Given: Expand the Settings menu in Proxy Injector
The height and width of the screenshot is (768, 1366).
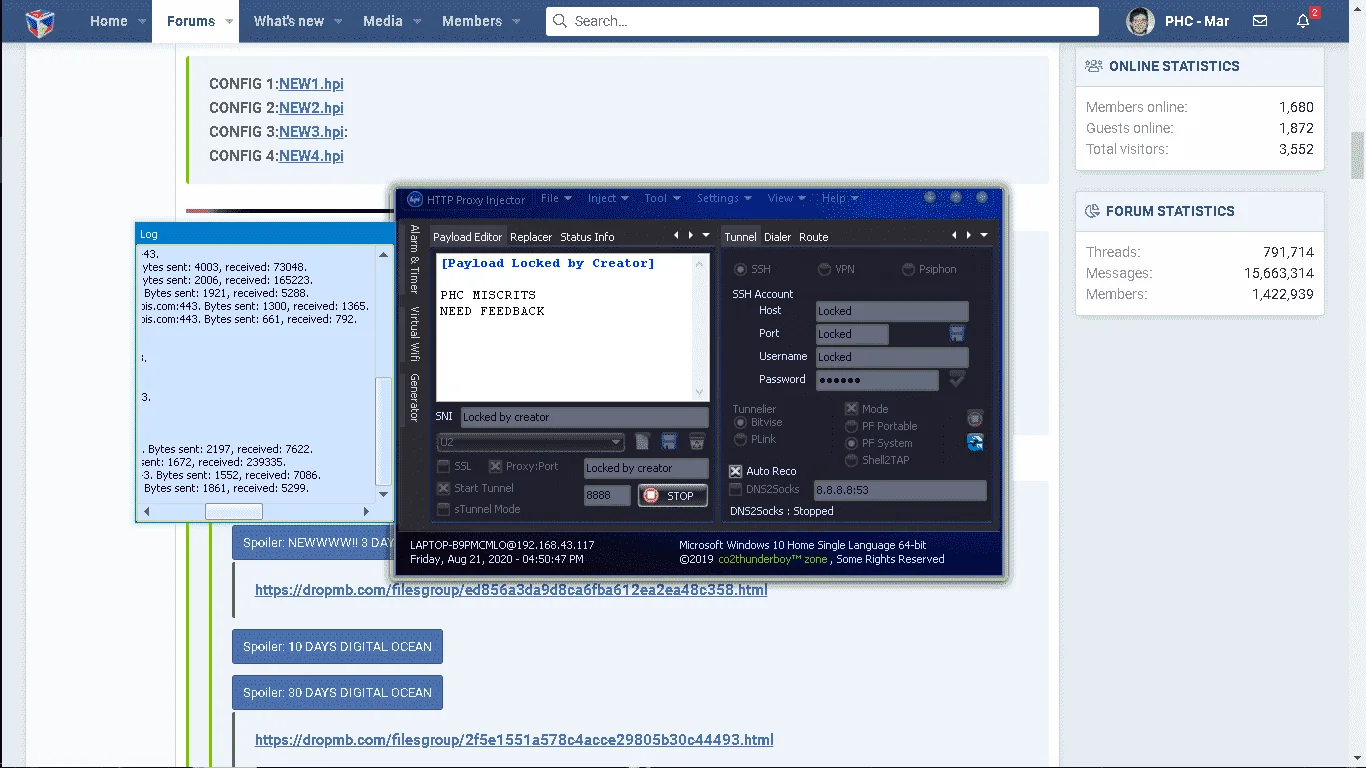Looking at the screenshot, I should pos(724,198).
